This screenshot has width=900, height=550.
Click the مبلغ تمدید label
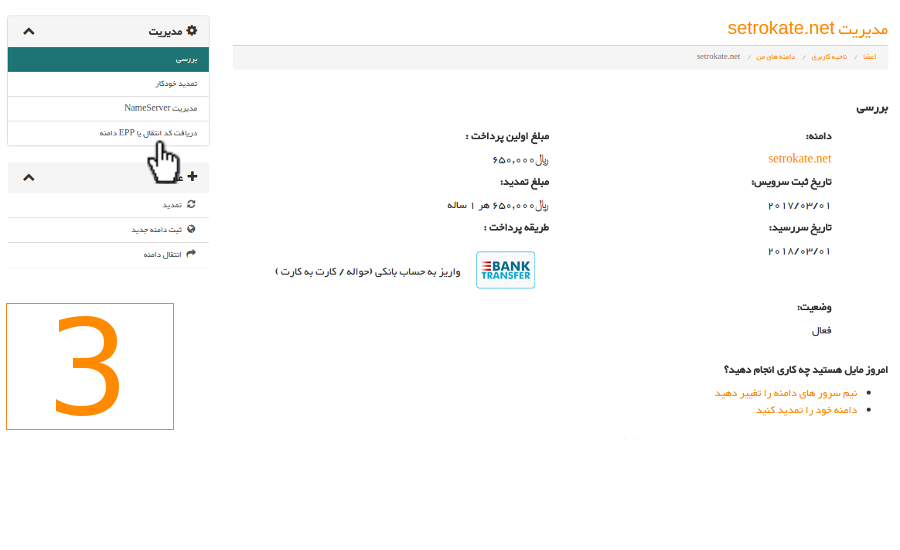525,182
